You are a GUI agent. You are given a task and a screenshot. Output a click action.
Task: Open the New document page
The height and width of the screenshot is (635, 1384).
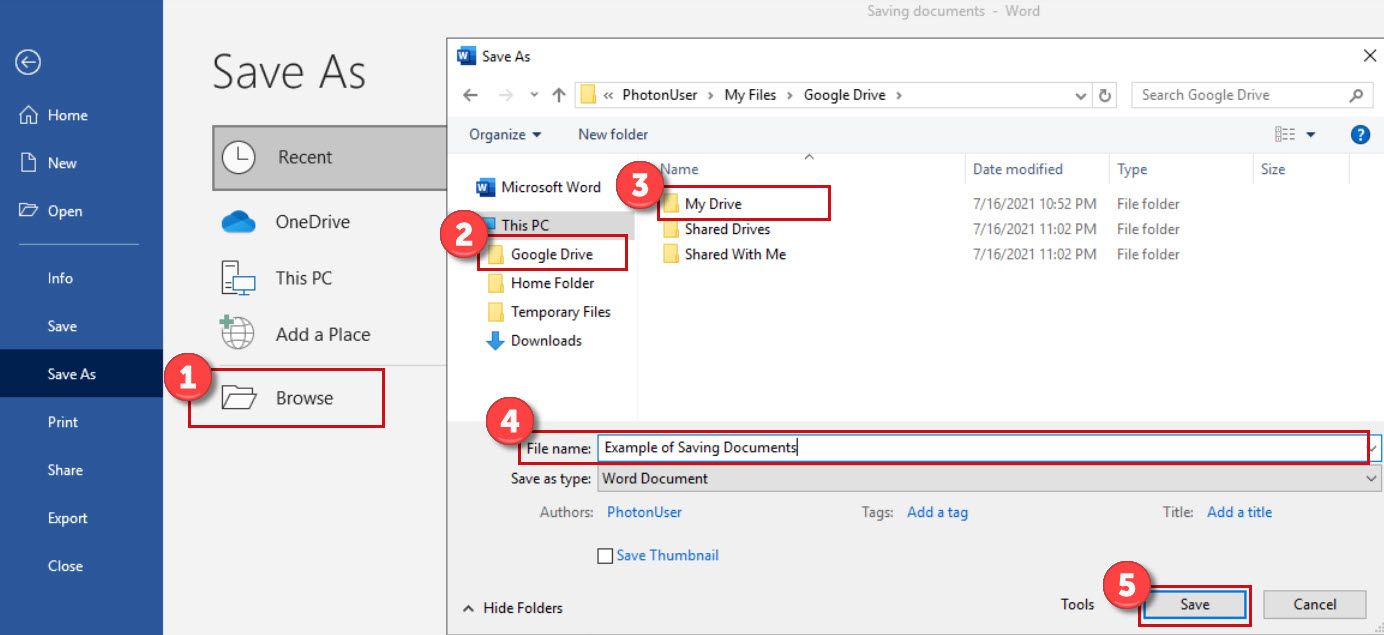(48, 163)
